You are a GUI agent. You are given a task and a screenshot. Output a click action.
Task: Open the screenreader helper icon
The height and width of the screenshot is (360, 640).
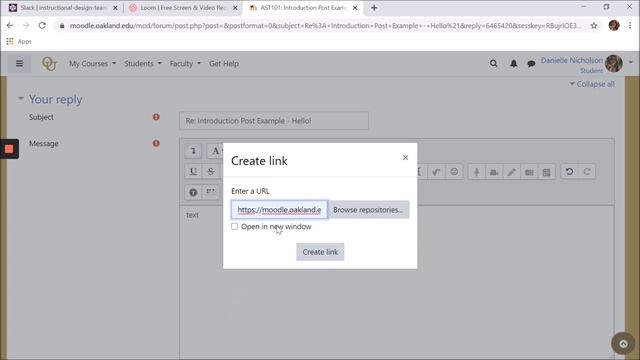tap(211, 192)
